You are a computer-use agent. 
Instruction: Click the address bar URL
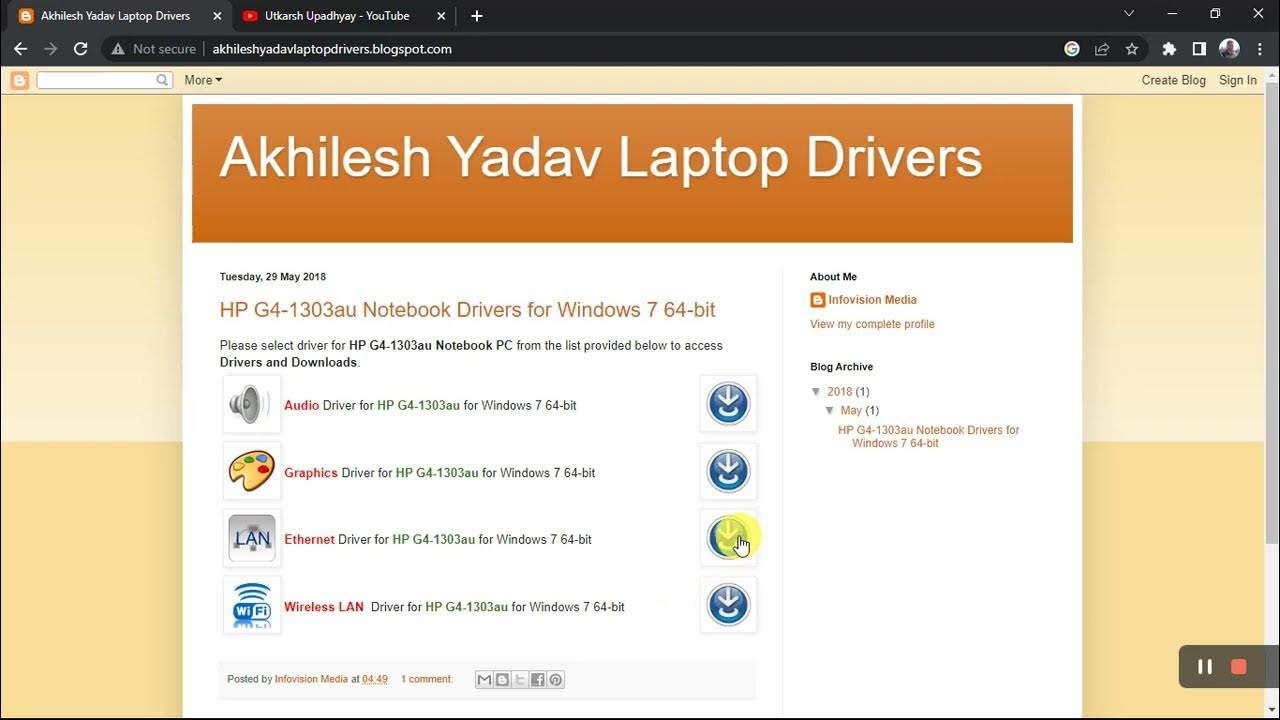pyautogui.click(x=332, y=49)
